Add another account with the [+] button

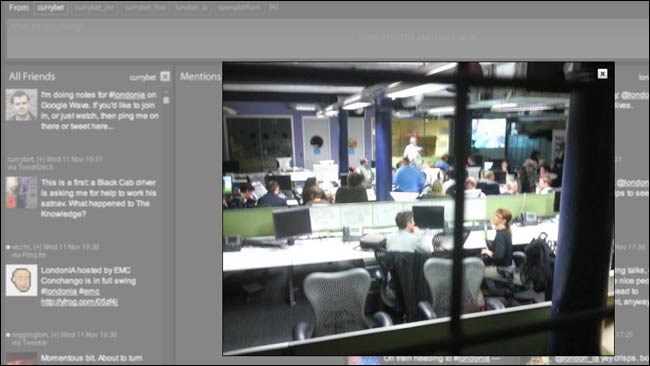coord(273,7)
